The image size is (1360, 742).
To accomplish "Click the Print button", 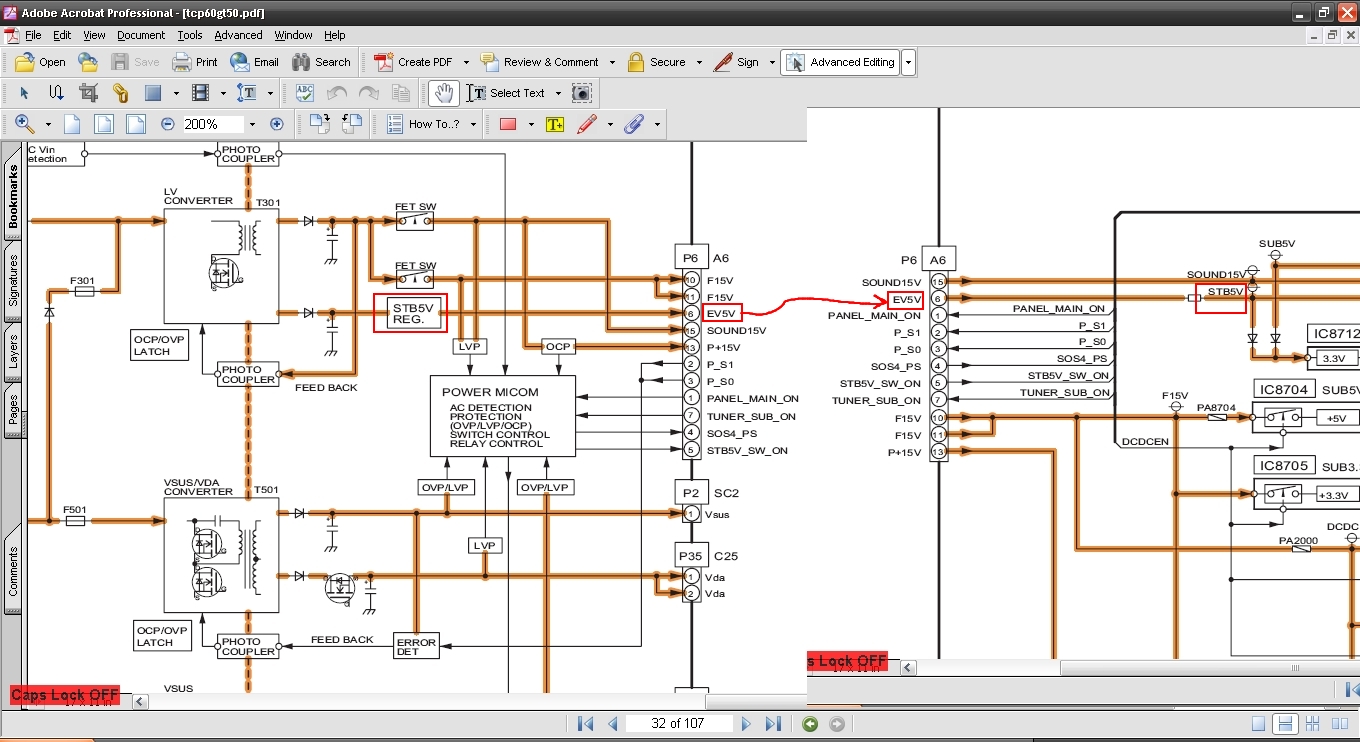I will pyautogui.click(x=195, y=62).
